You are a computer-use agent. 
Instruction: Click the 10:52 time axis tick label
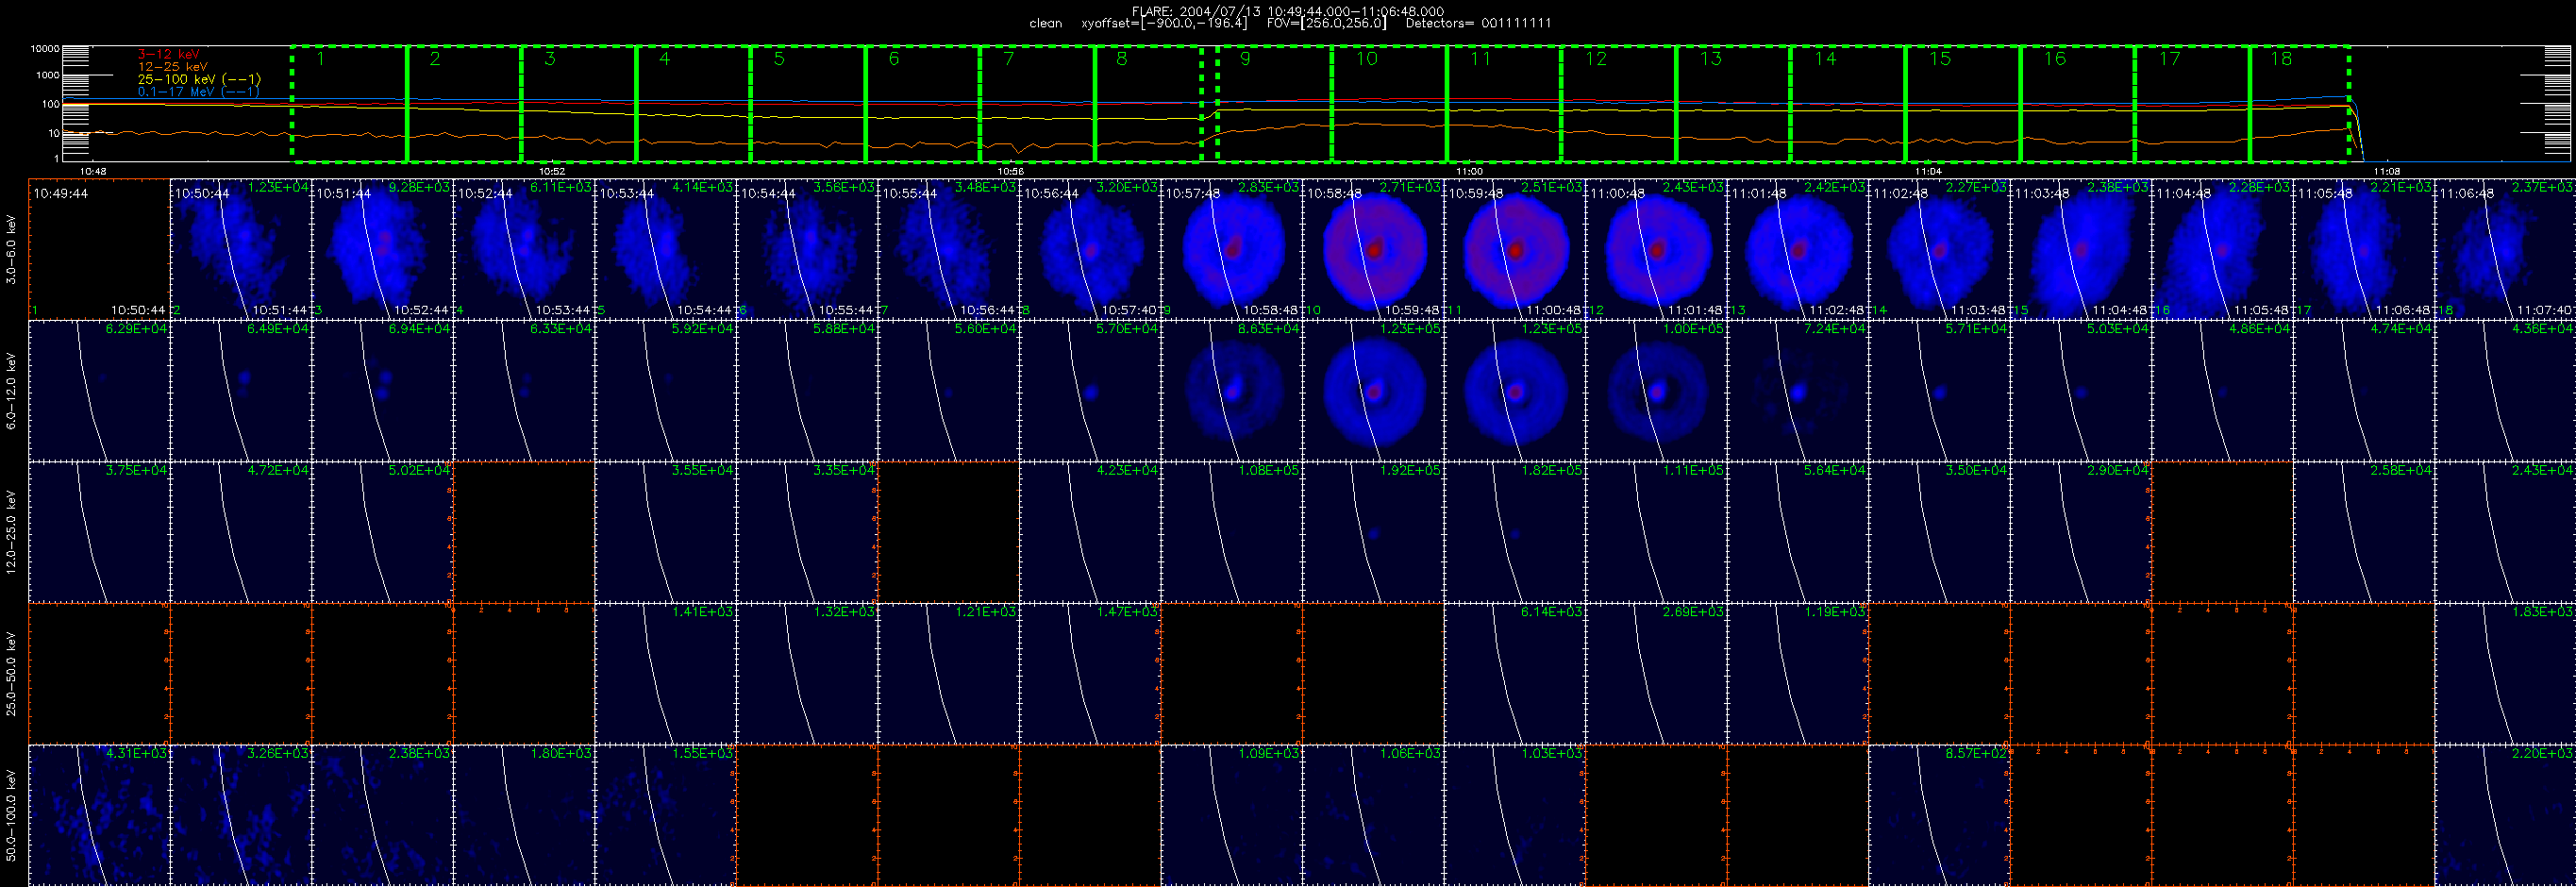point(552,171)
